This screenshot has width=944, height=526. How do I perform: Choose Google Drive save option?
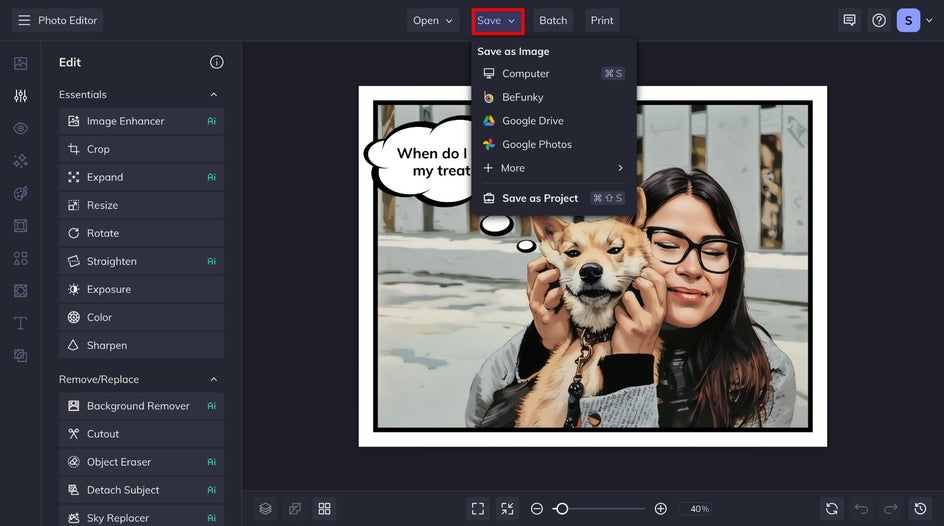pyautogui.click(x=532, y=121)
